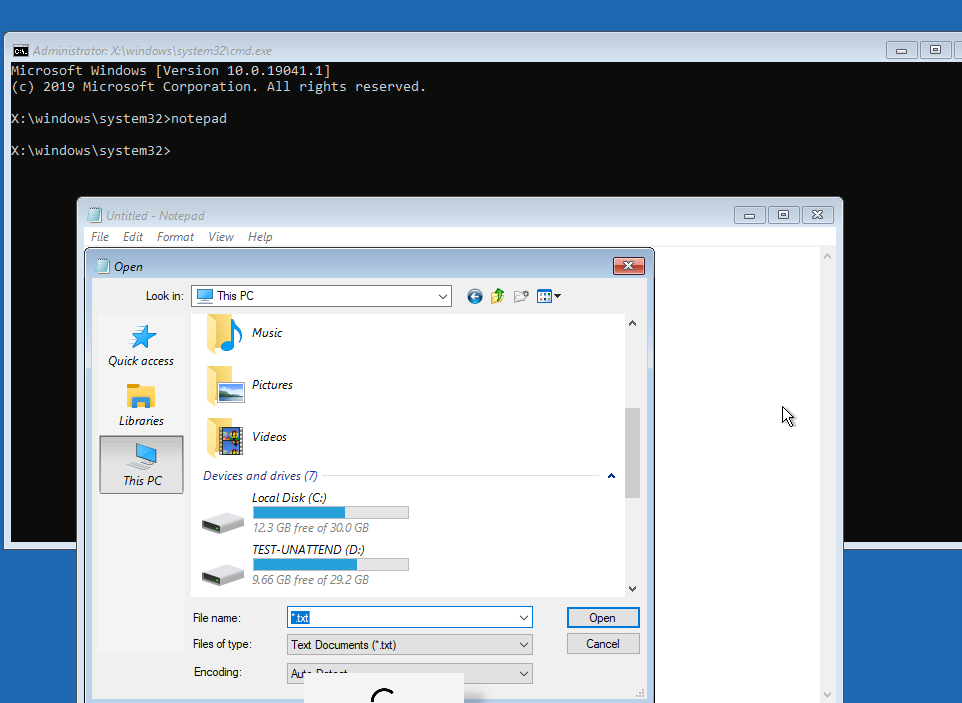Click the Open button in dialog

[603, 618]
